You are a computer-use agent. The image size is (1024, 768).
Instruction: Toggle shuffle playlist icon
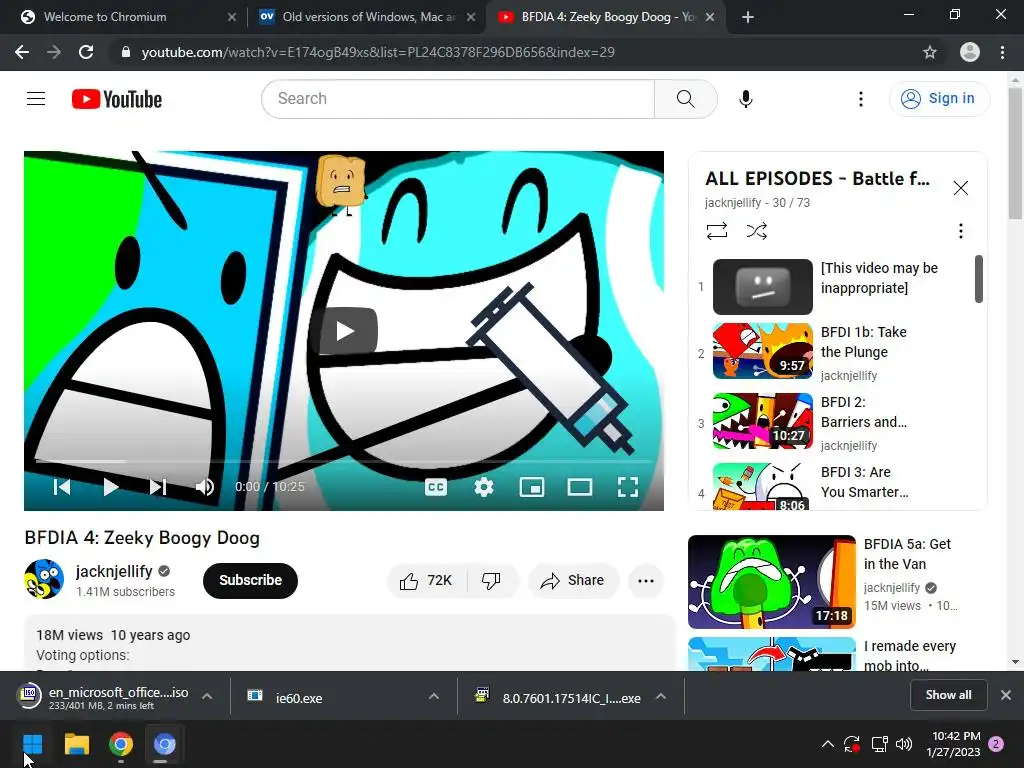click(756, 231)
